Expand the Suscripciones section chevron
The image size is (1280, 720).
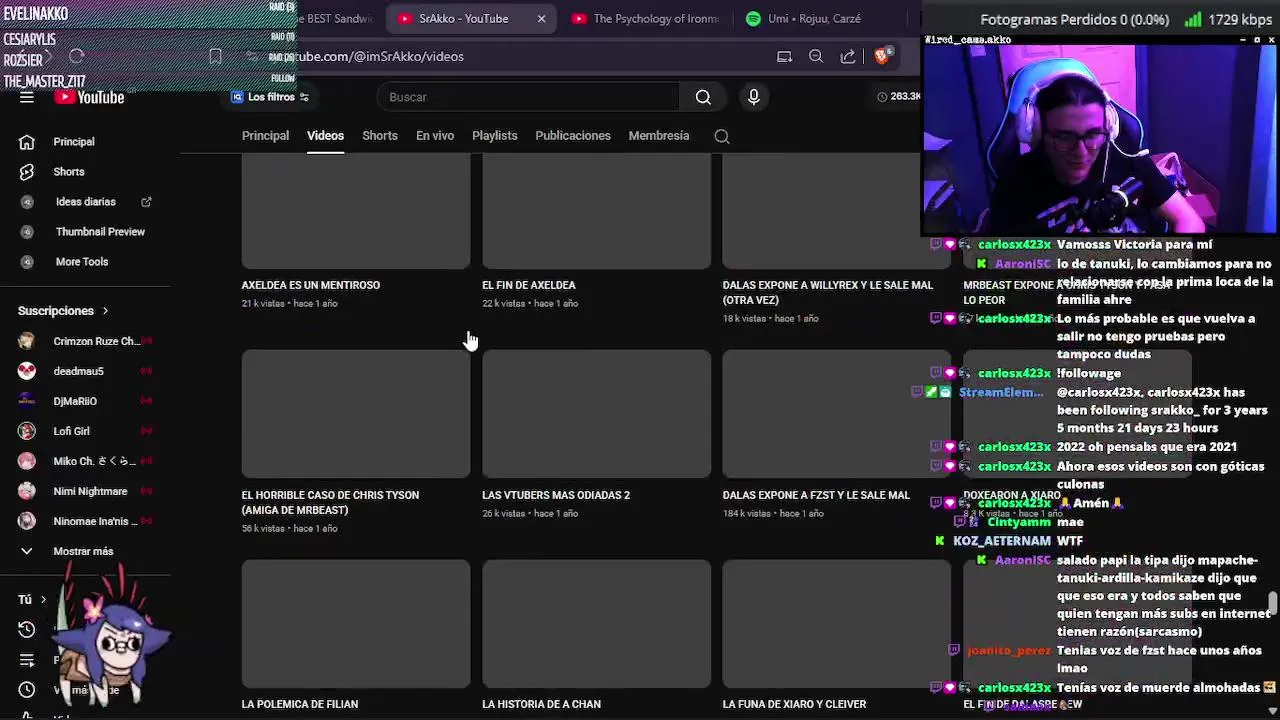[105, 311]
